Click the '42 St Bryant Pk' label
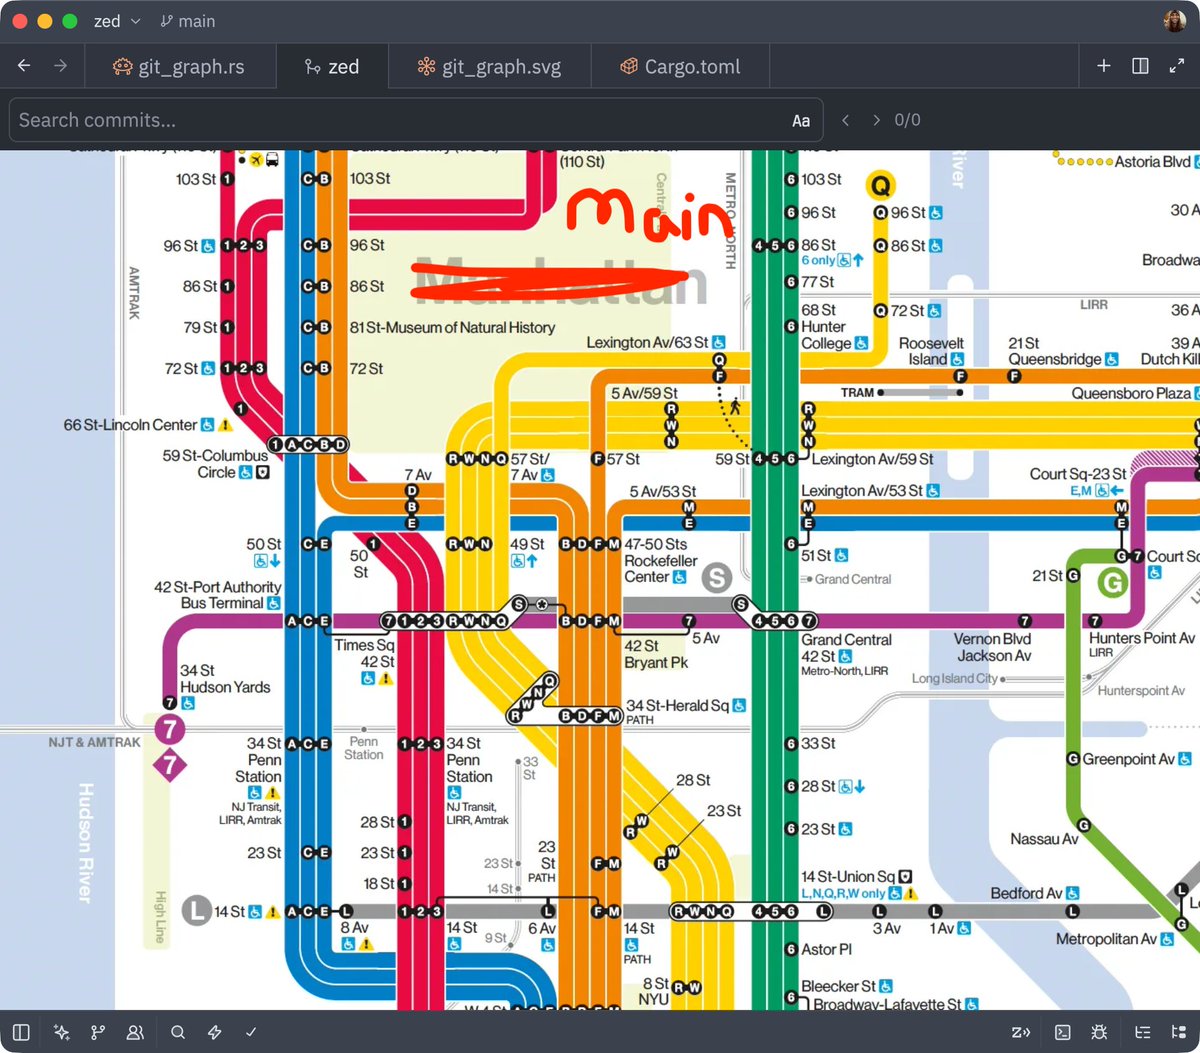This screenshot has height=1053, width=1200. point(656,654)
